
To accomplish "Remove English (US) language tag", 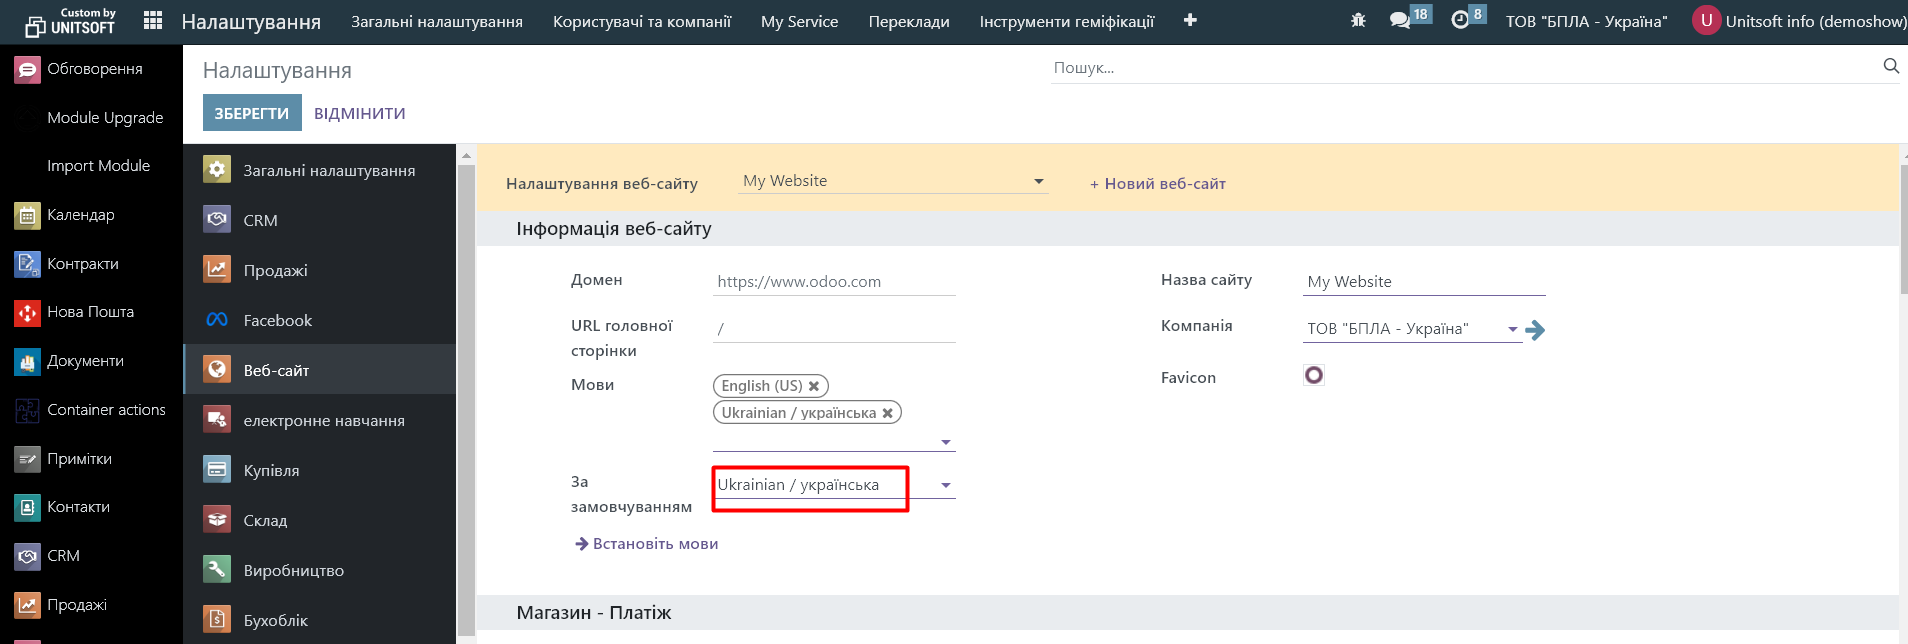I will pyautogui.click(x=814, y=386).
